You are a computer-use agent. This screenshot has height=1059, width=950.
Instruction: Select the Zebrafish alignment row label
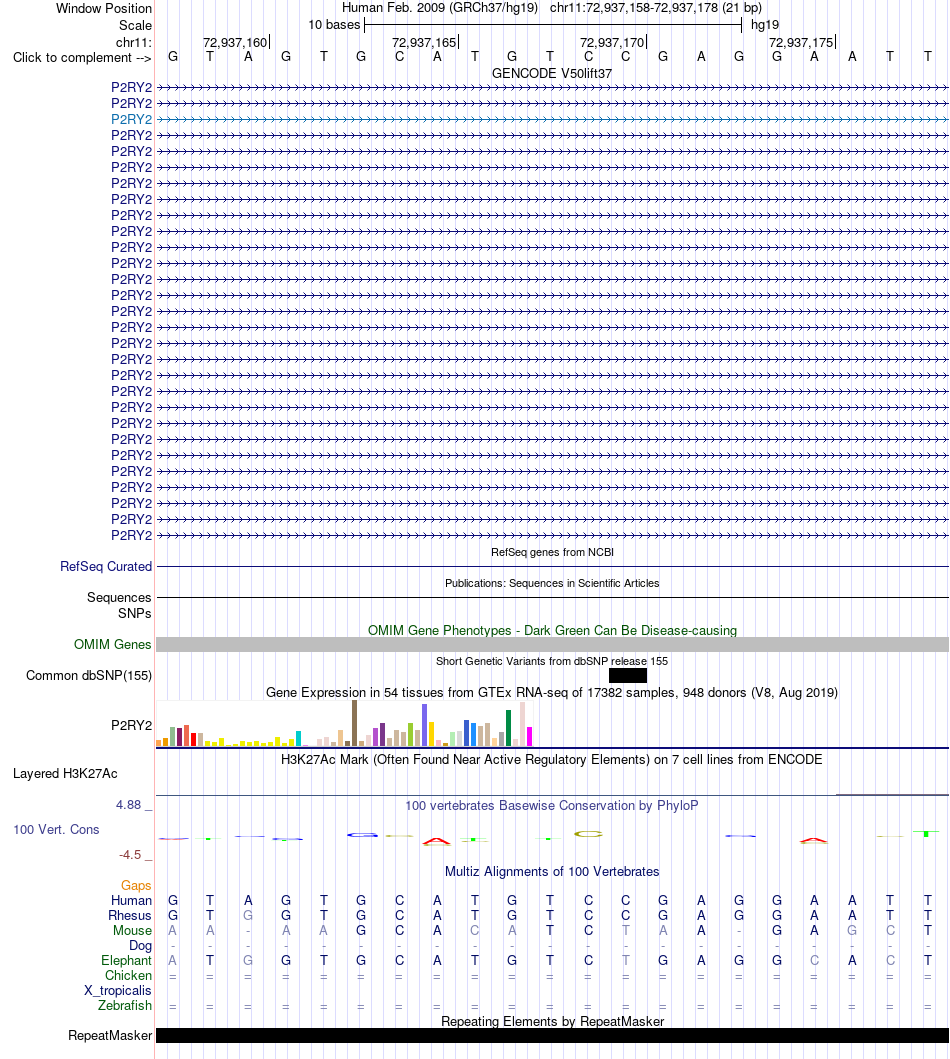125,1005
